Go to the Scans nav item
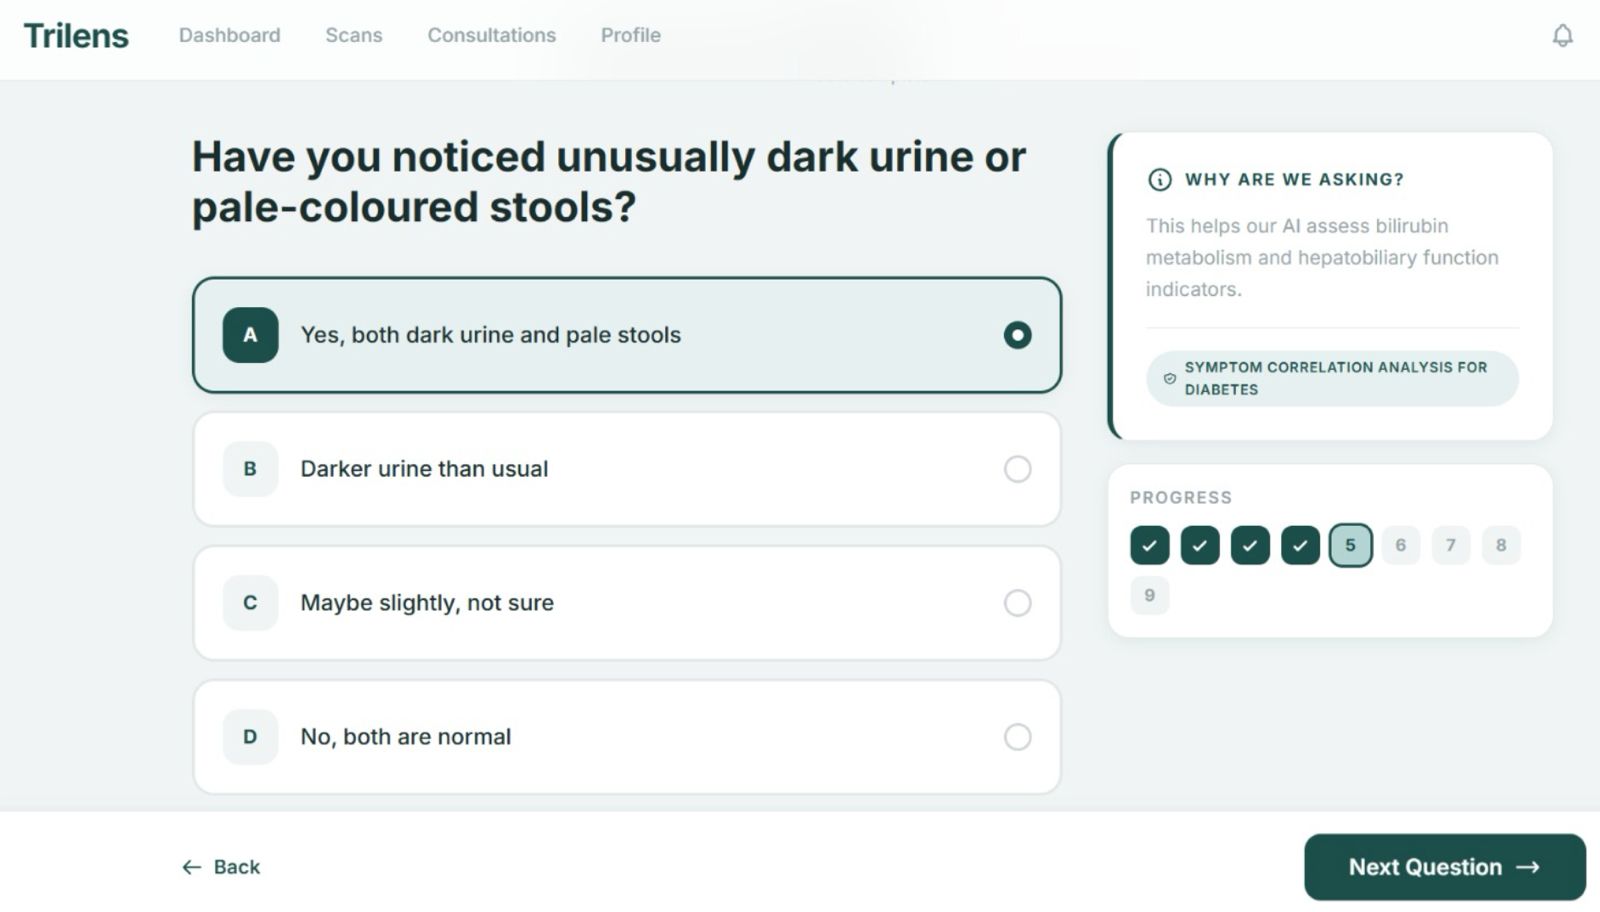Image resolution: width=1600 pixels, height=912 pixels. [x=353, y=35]
